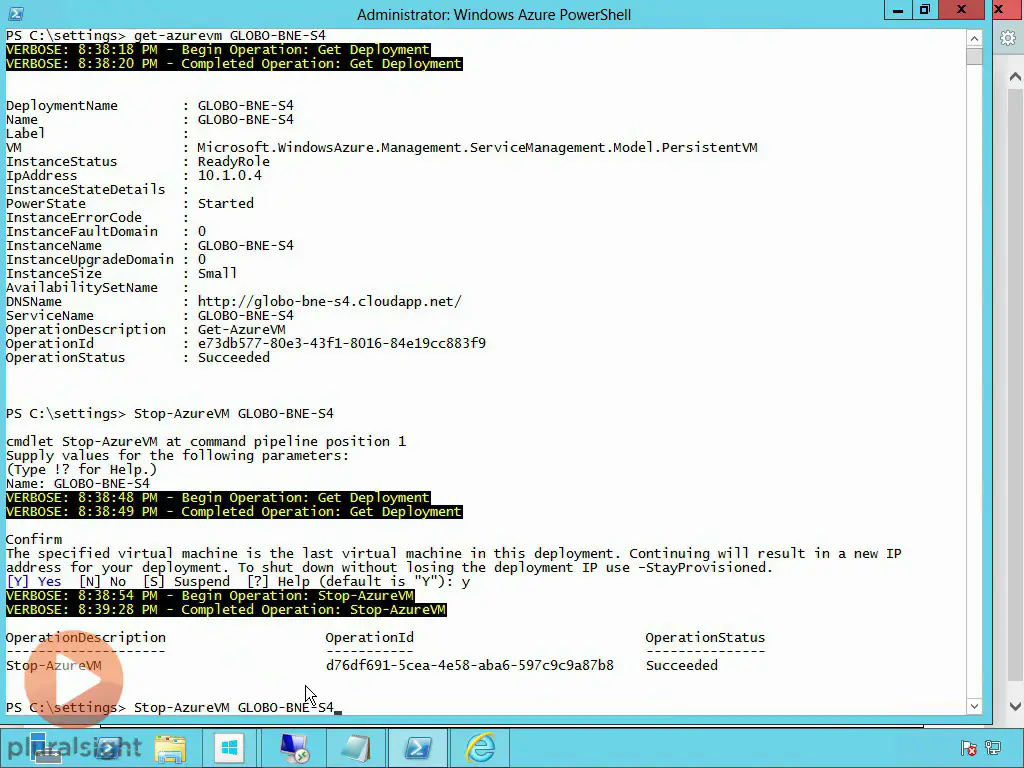Click the current command-line input 'Stop-AzureVM GLOBO-BNE-S4' at bottom
1024x768 pixels.
234,707
